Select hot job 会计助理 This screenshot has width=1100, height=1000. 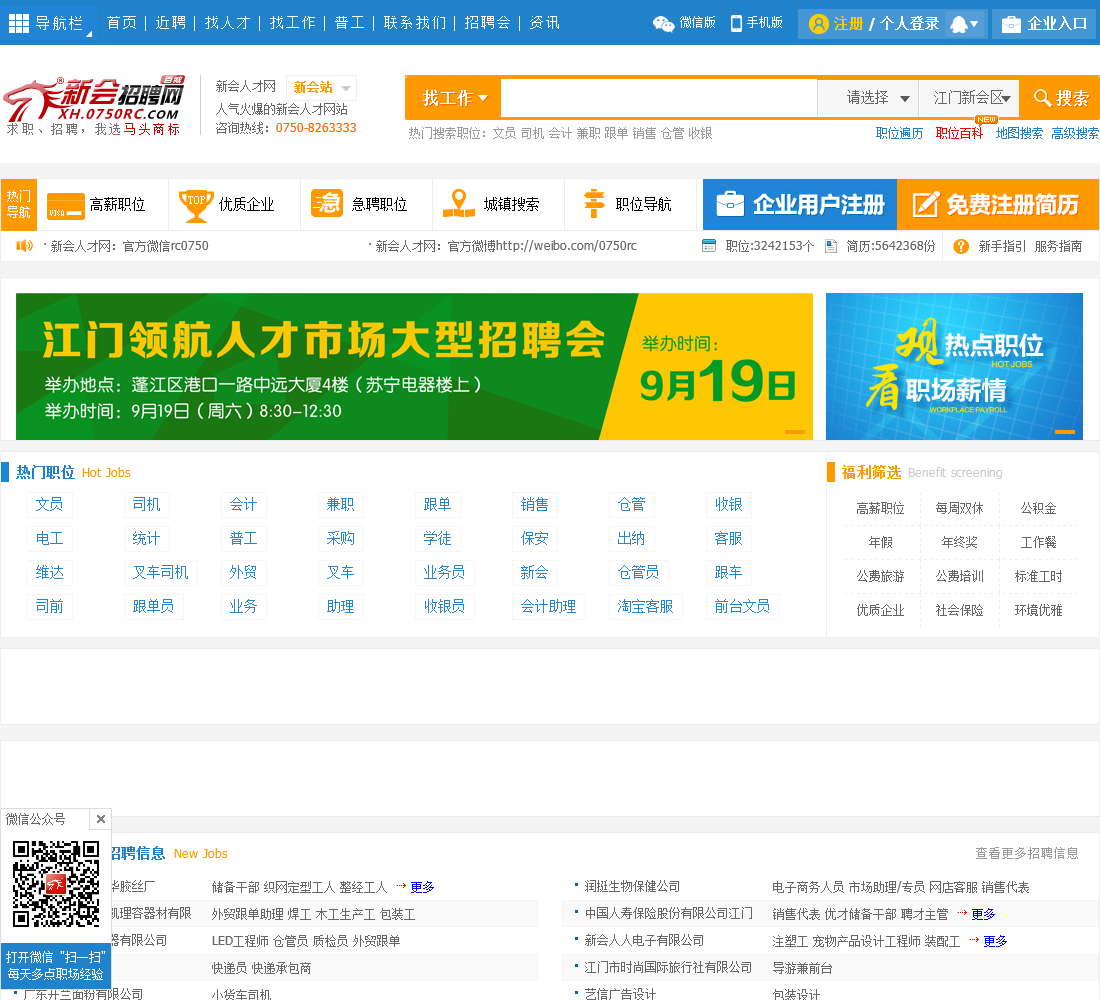click(x=548, y=606)
